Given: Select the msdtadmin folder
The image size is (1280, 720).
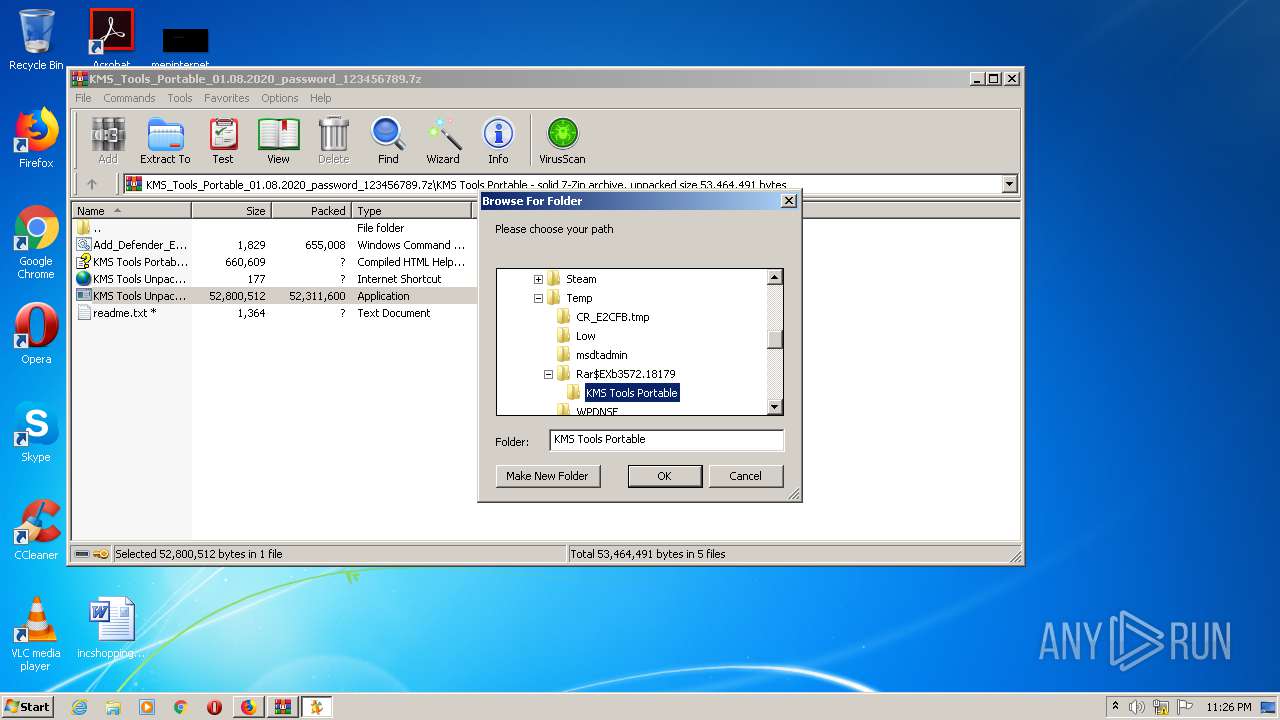Looking at the screenshot, I should click(601, 355).
